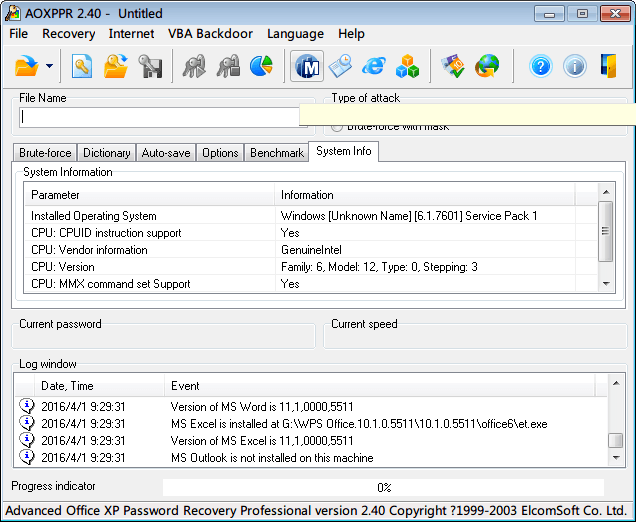The height and width of the screenshot is (522, 636).
Task: Click inside the File Name input field
Action: click(x=160, y=117)
